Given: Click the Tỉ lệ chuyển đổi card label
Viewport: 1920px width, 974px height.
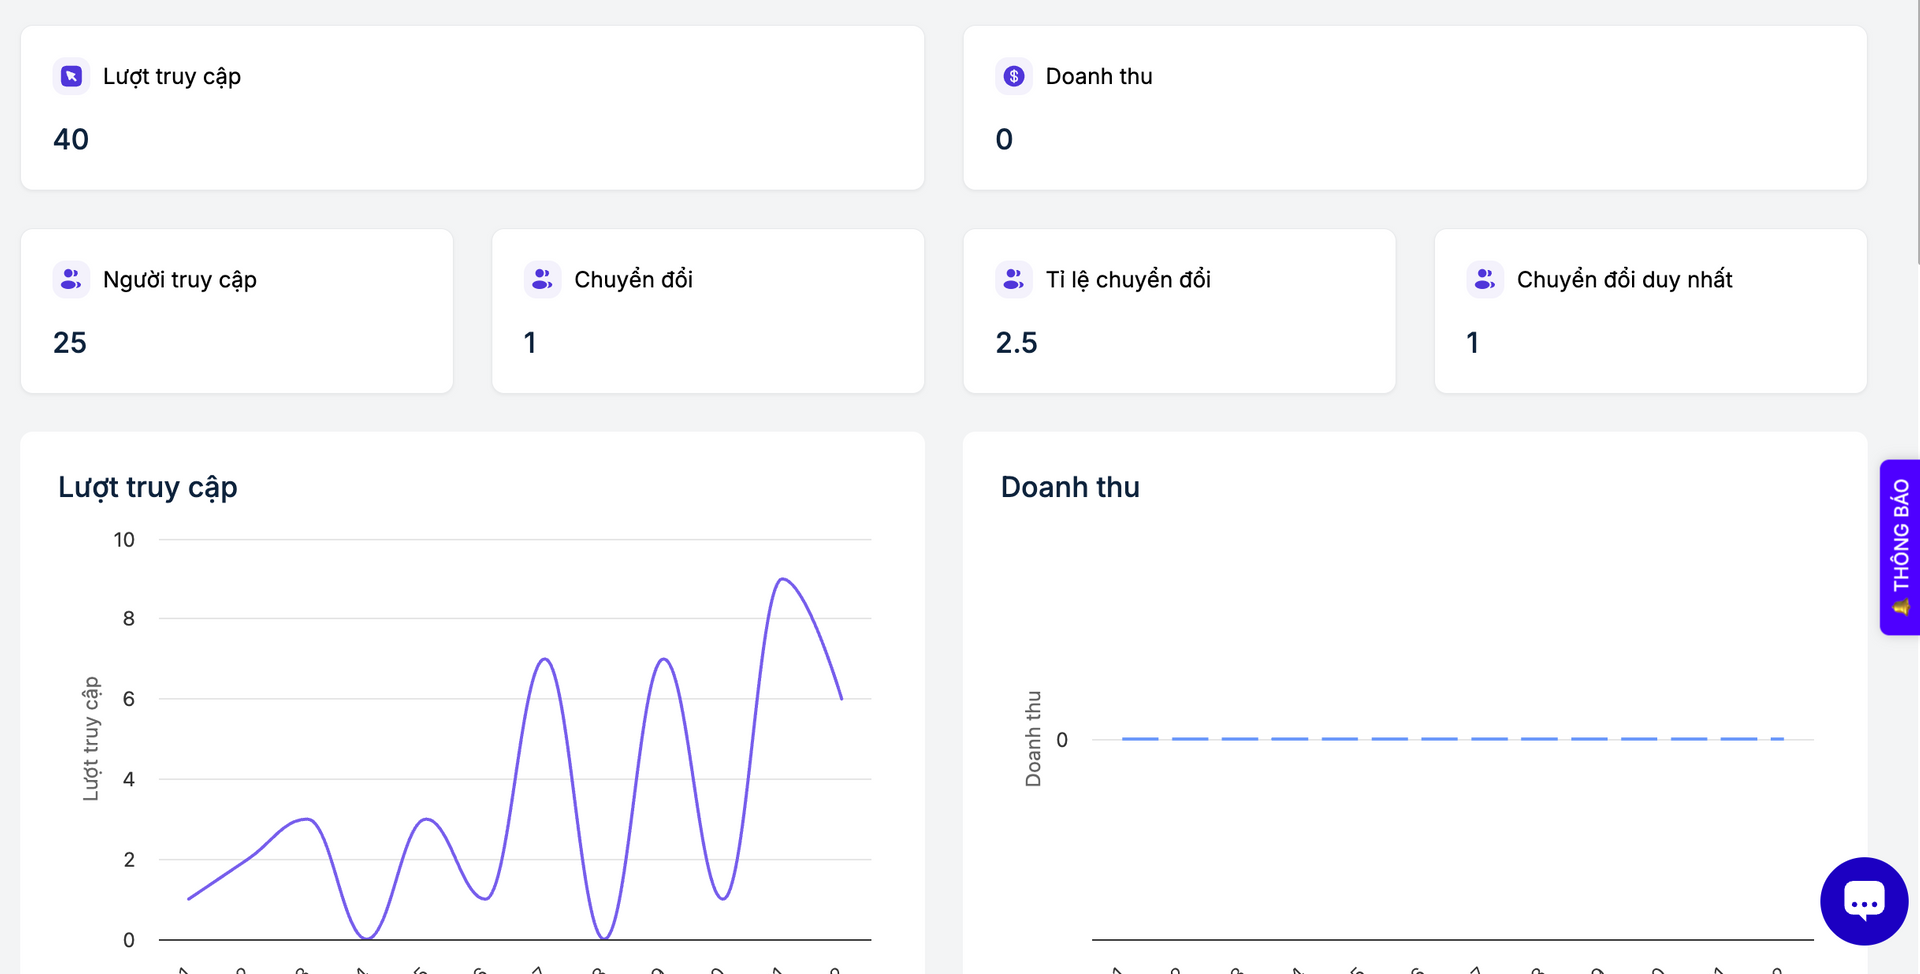Looking at the screenshot, I should click(x=1128, y=279).
